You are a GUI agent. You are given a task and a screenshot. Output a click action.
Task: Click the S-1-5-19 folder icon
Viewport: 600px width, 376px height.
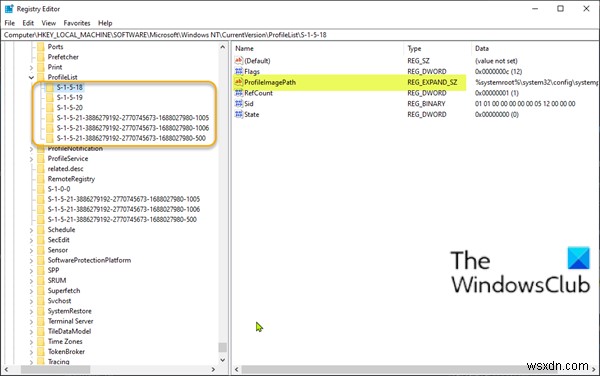point(50,98)
